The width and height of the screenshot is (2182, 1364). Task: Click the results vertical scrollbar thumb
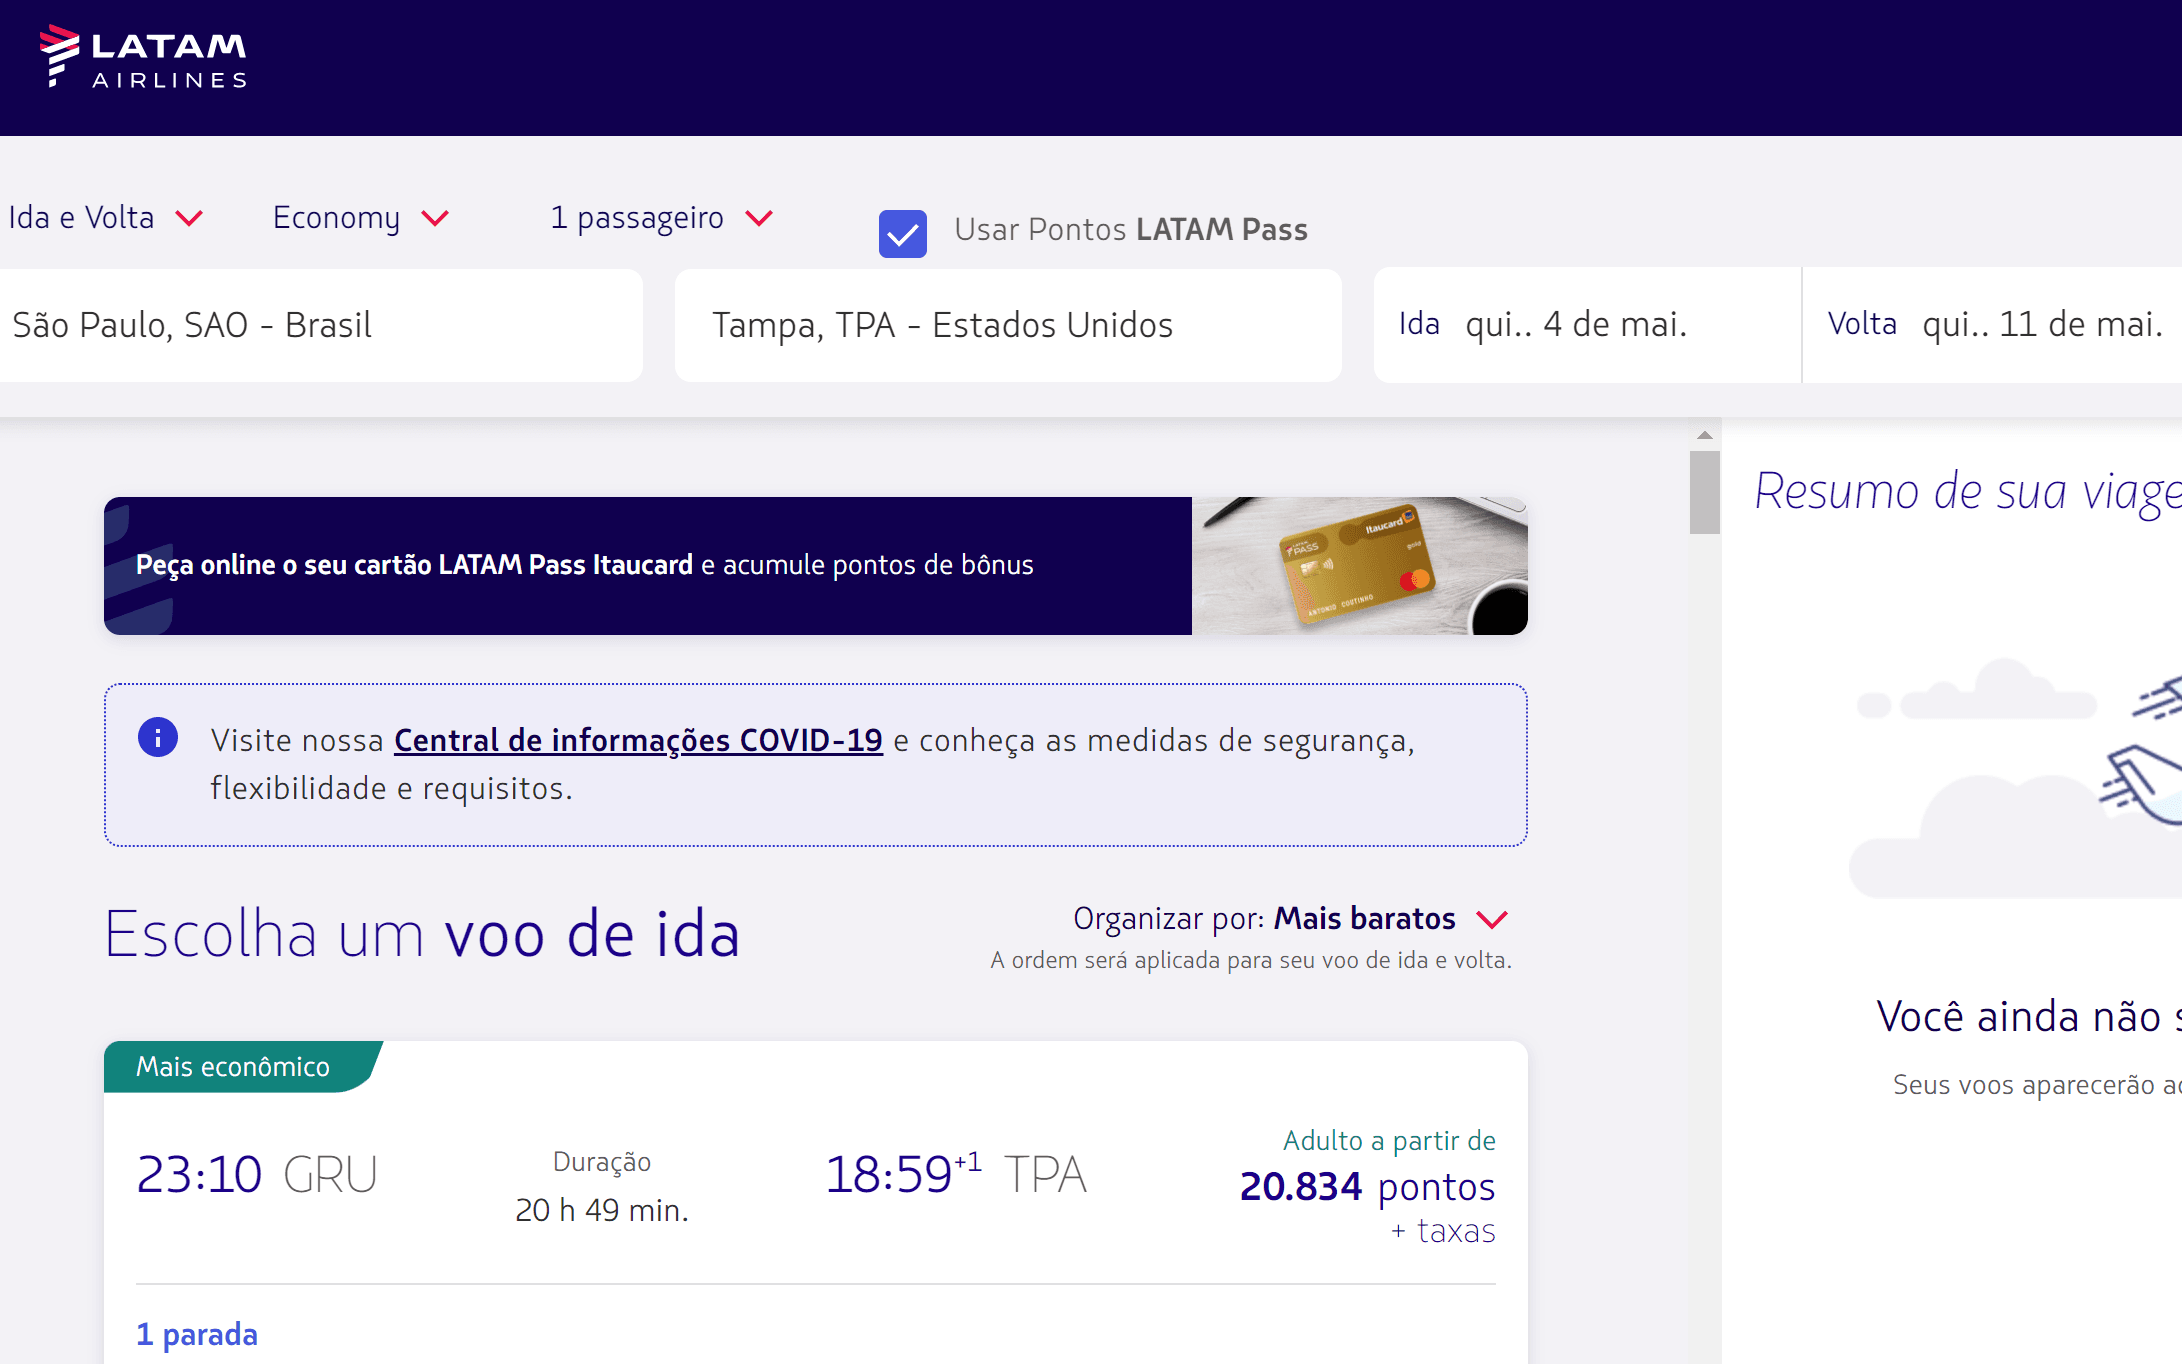click(1705, 492)
